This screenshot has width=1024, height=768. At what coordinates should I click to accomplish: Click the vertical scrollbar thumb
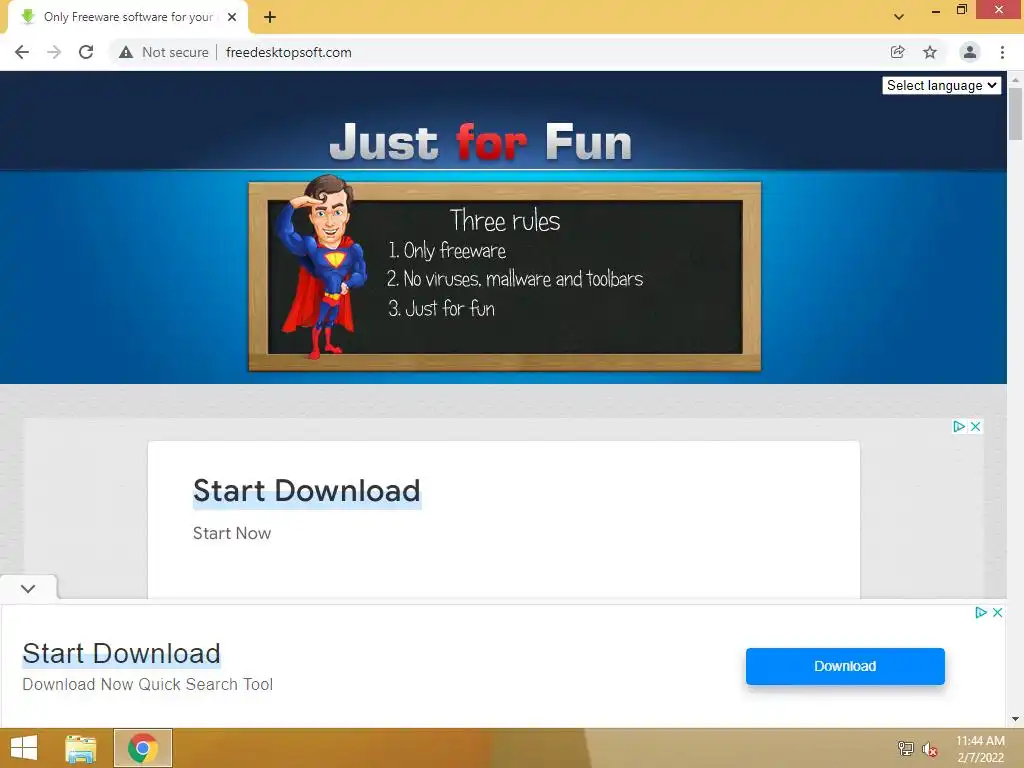(x=1015, y=114)
